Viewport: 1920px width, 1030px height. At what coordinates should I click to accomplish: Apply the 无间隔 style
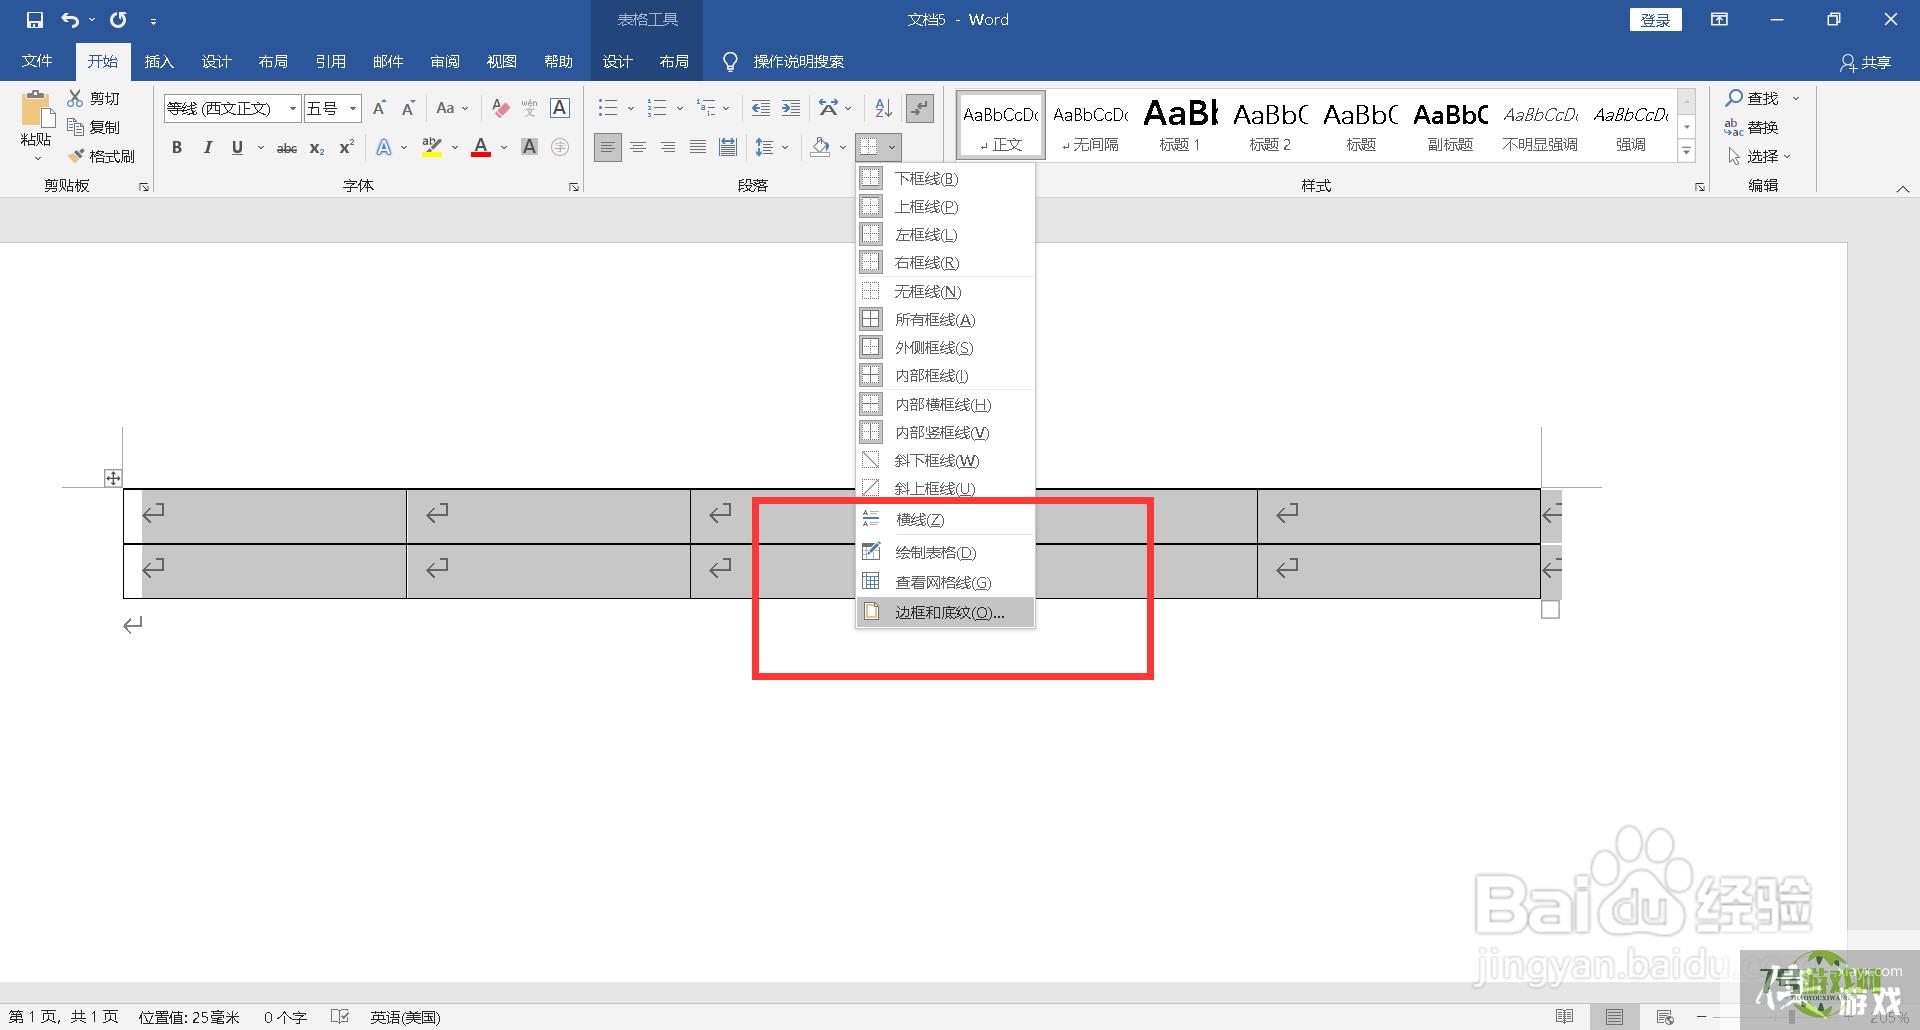(1090, 125)
